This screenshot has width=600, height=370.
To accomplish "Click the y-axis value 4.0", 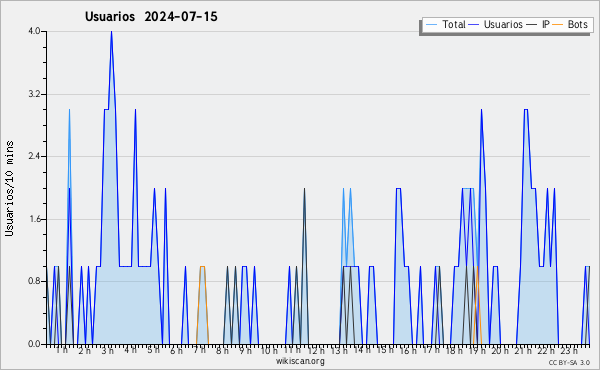I will coord(34,31).
